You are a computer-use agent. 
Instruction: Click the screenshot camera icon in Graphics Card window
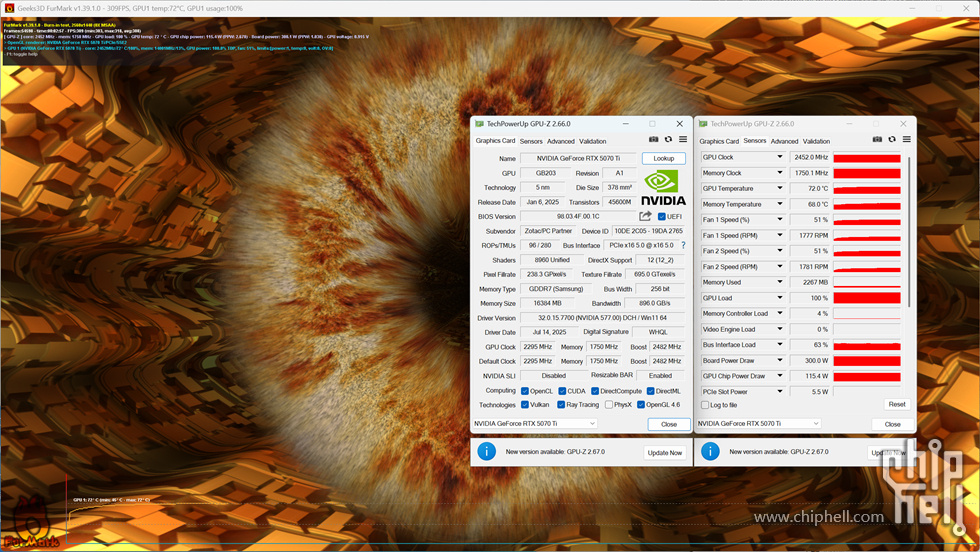point(653,139)
